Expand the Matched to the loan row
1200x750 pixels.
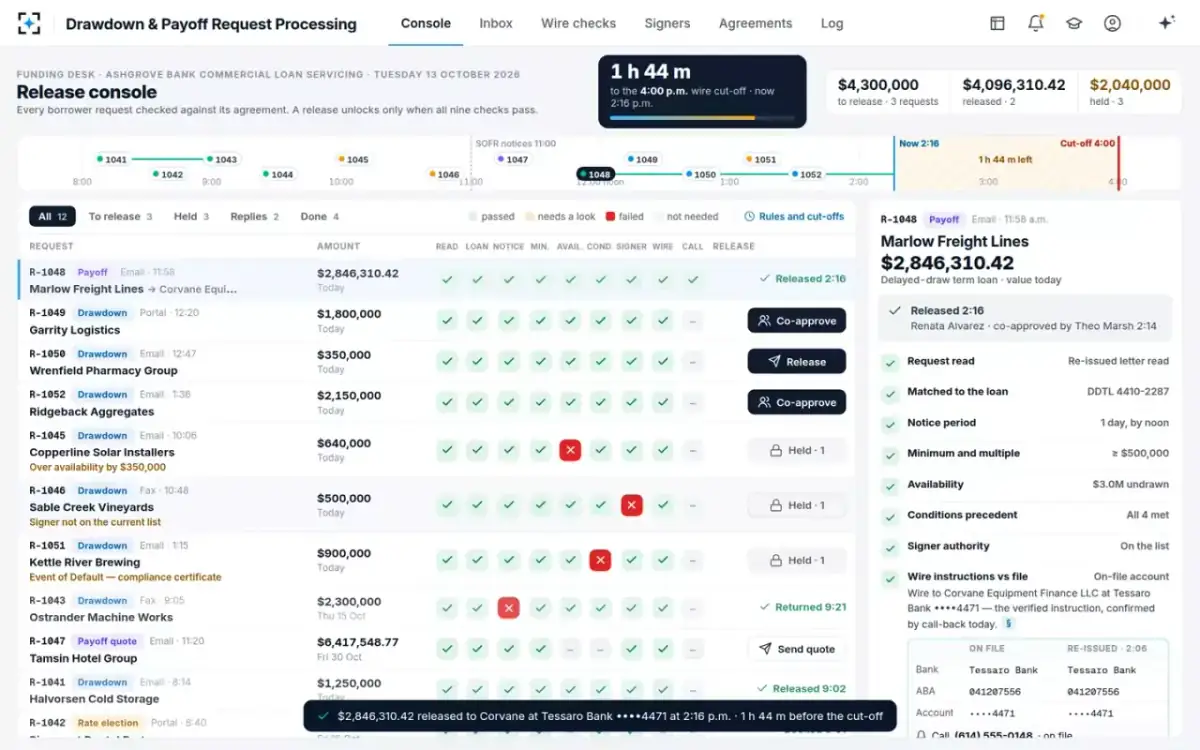[1025, 392]
